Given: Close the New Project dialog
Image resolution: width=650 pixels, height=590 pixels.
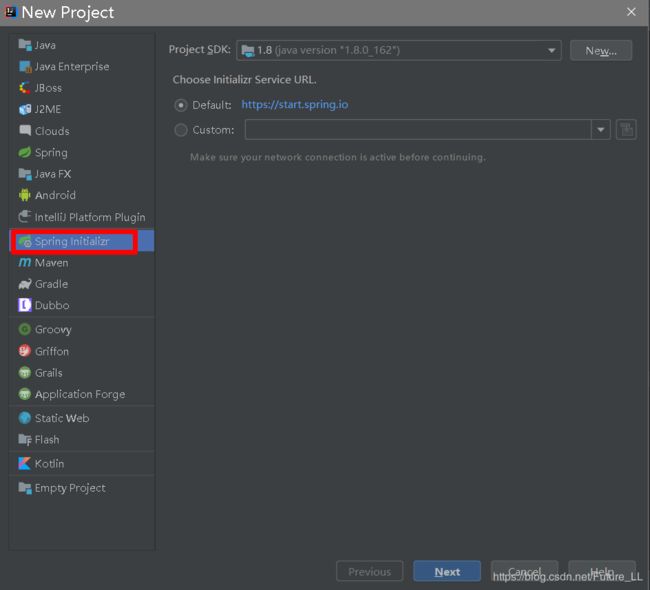Looking at the screenshot, I should (x=631, y=12).
